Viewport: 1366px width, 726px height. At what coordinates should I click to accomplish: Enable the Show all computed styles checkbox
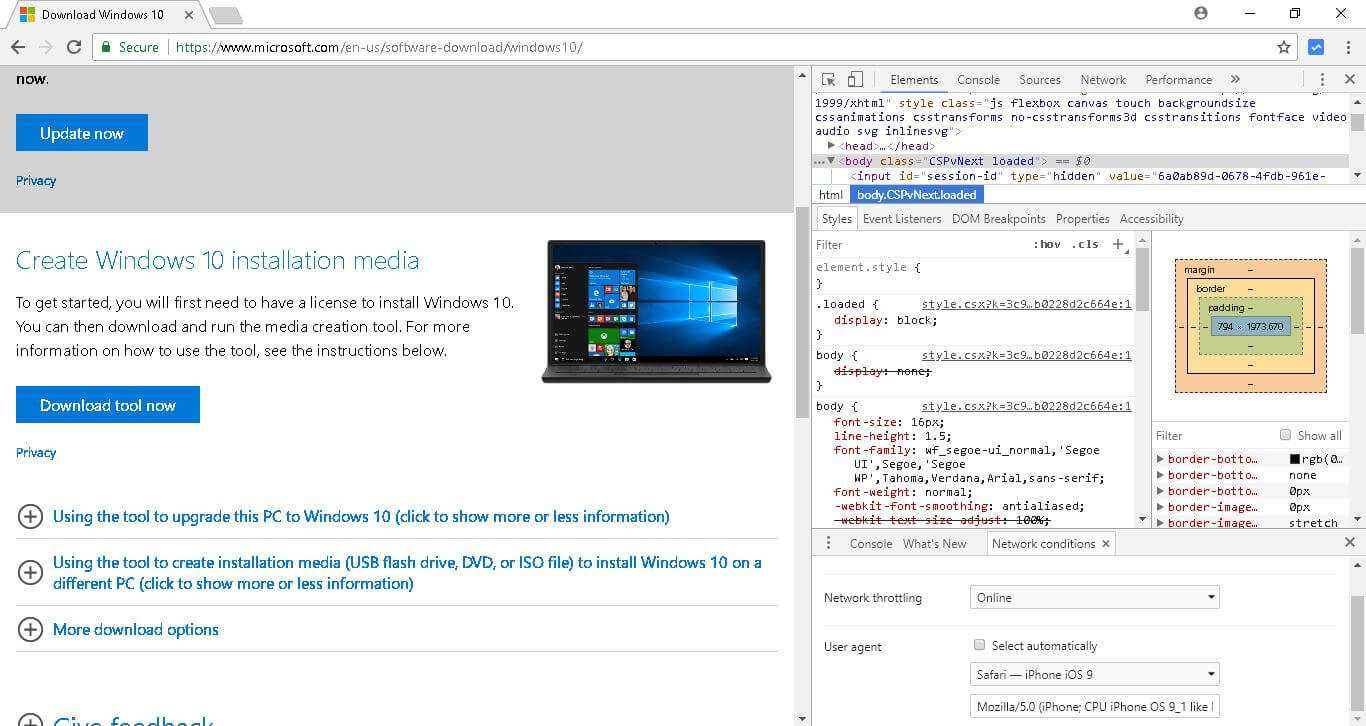click(x=1285, y=435)
